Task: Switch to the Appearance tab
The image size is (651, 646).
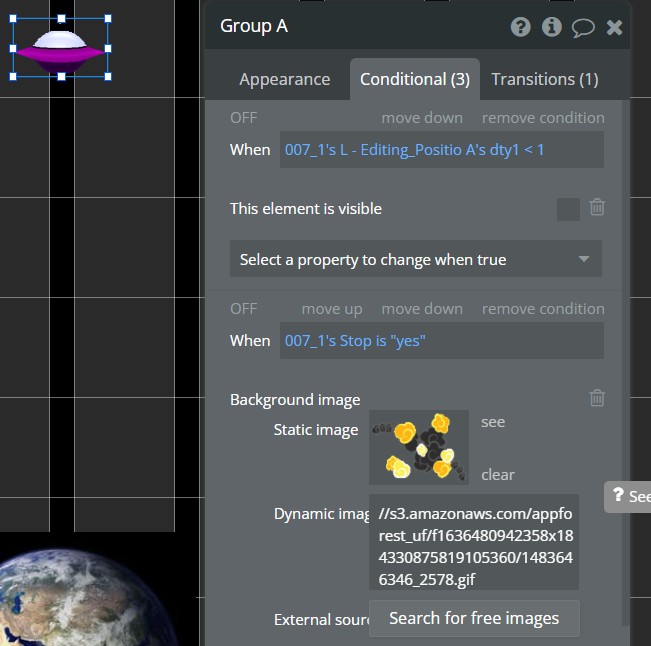Action: pyautogui.click(x=284, y=79)
